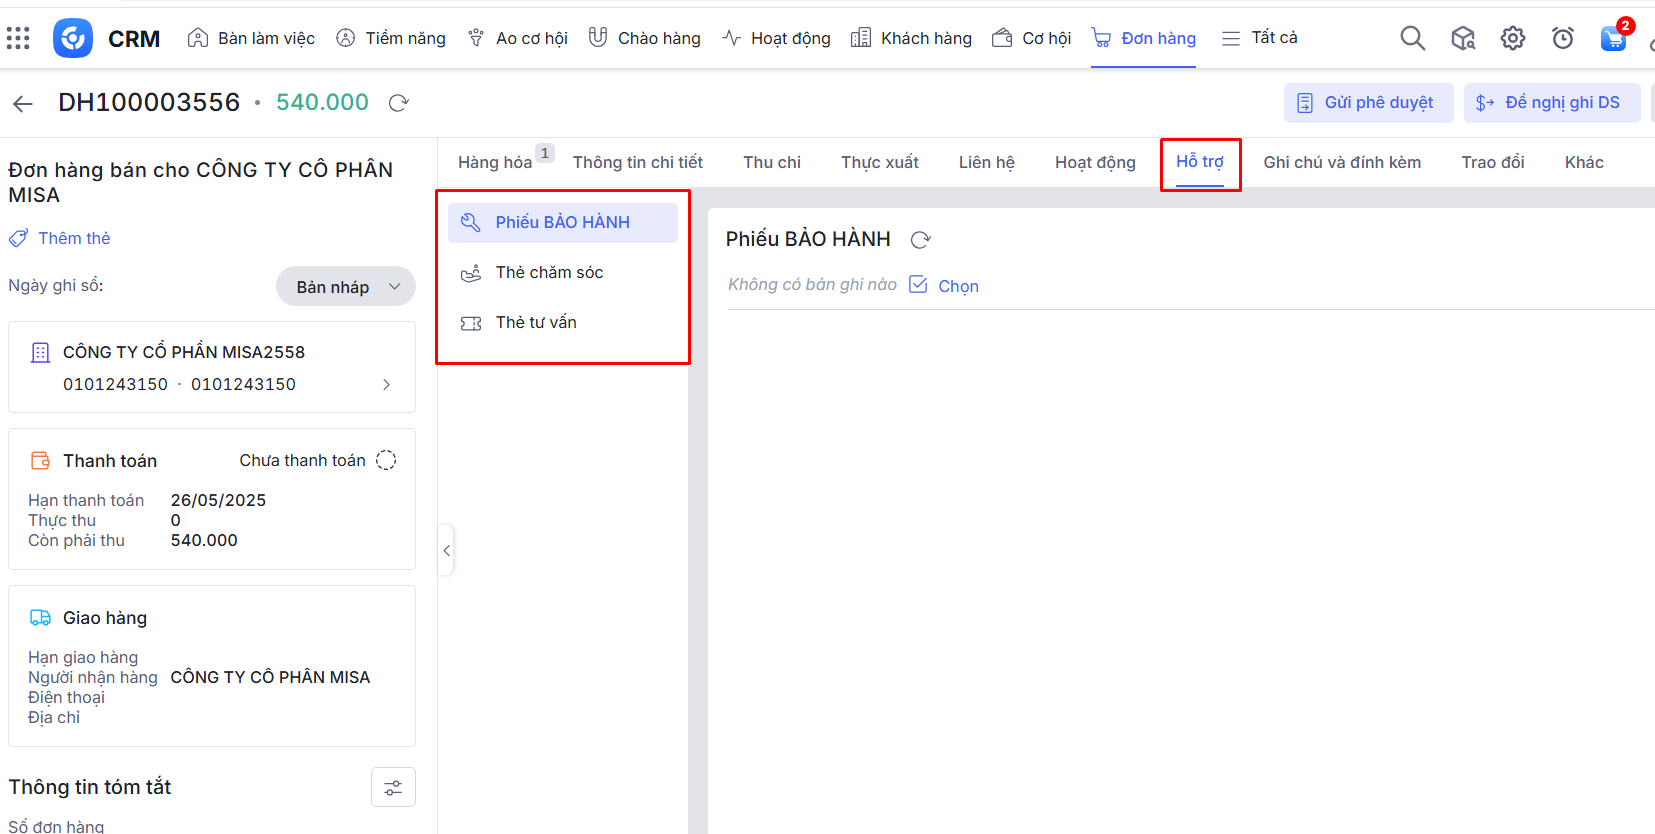Image resolution: width=1655 pixels, height=834 pixels.
Task: Click the search magnifier icon
Action: click(1412, 38)
